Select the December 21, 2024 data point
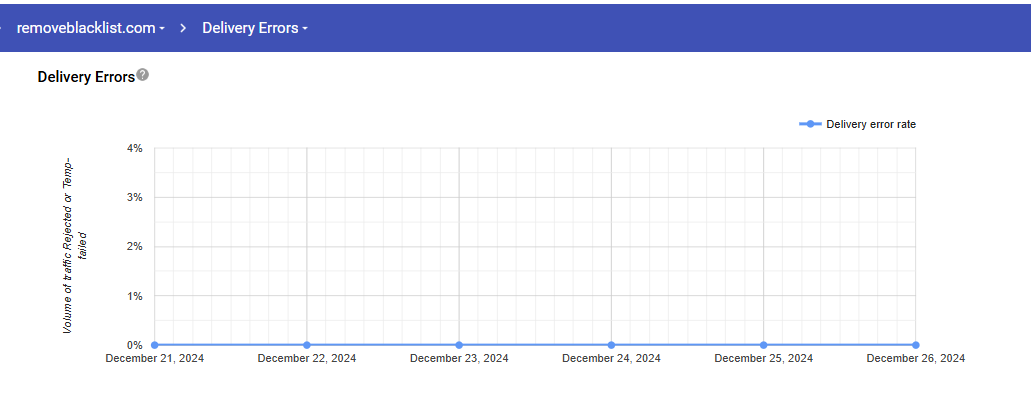The height and width of the screenshot is (407, 1031). click(x=154, y=344)
